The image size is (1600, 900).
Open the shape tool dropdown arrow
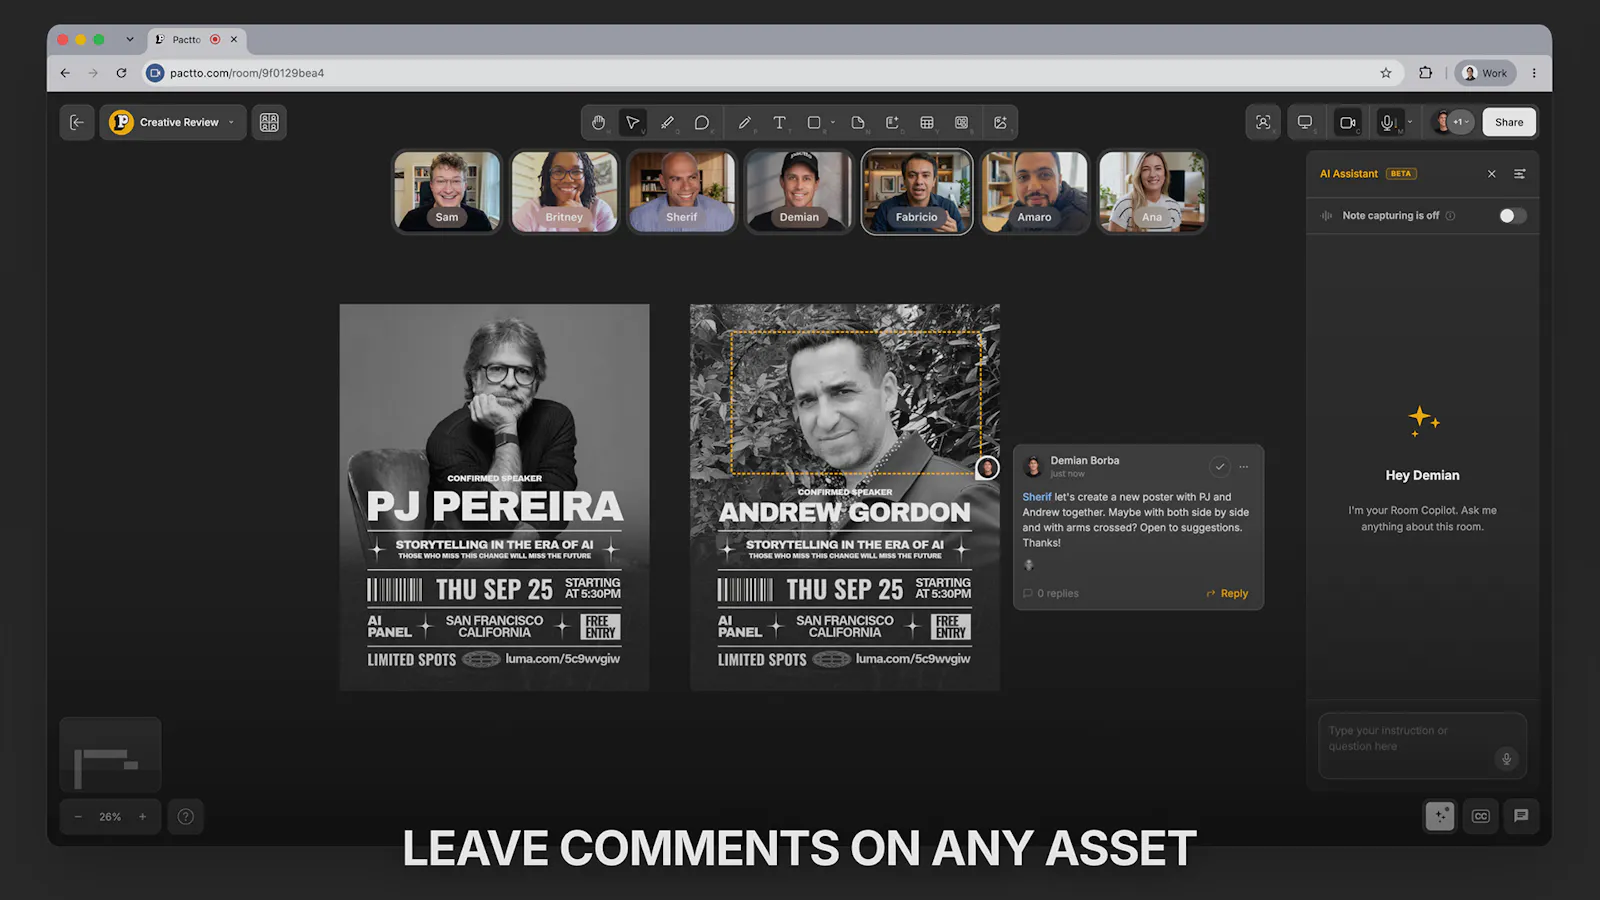[833, 122]
